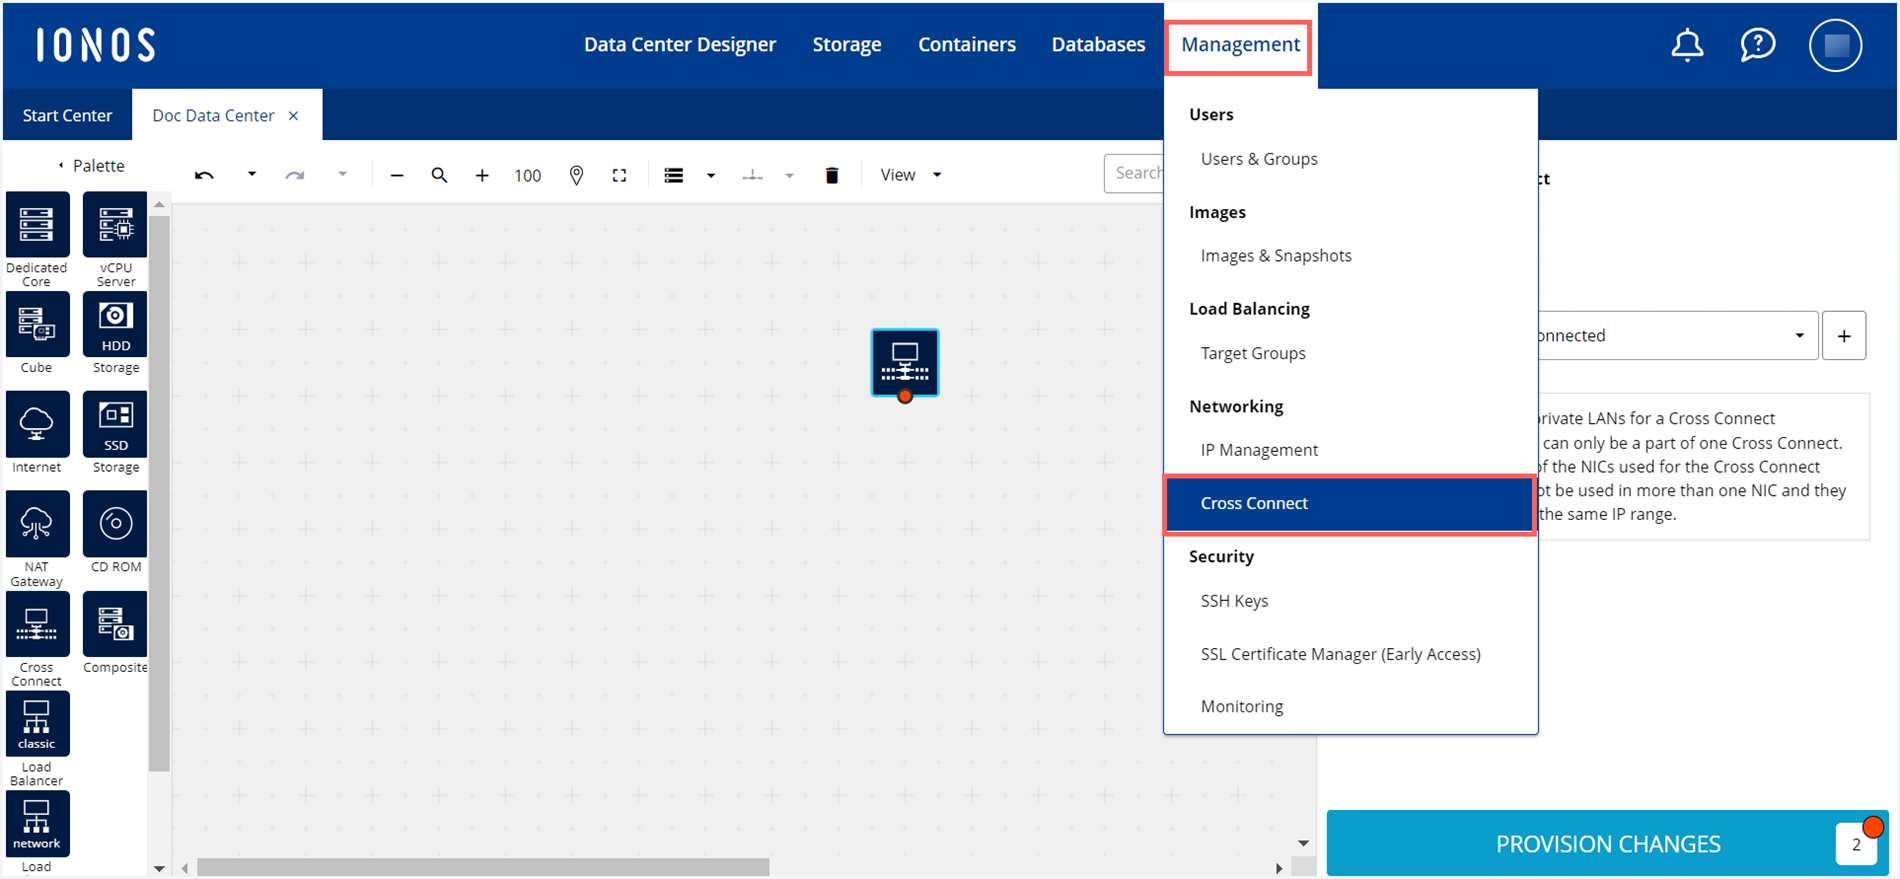The height and width of the screenshot is (879, 1900).
Task: Expand the undo history dropdown arrow
Action: 252,174
